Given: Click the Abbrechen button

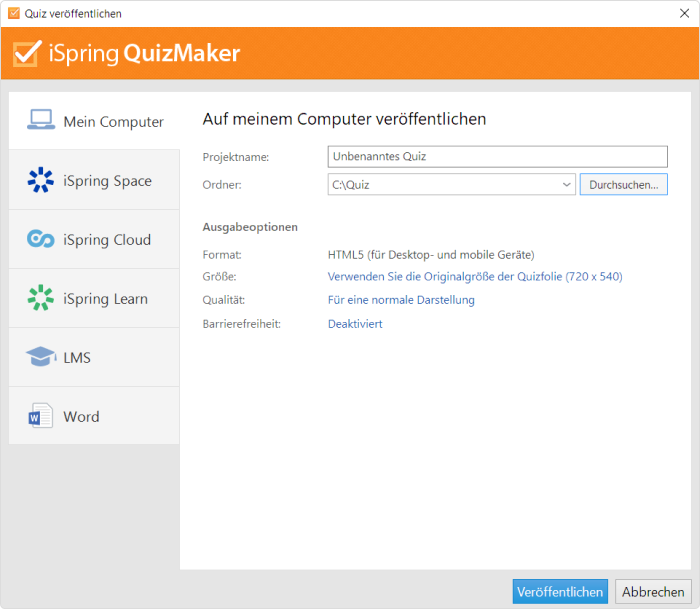Looking at the screenshot, I should click(653, 592).
